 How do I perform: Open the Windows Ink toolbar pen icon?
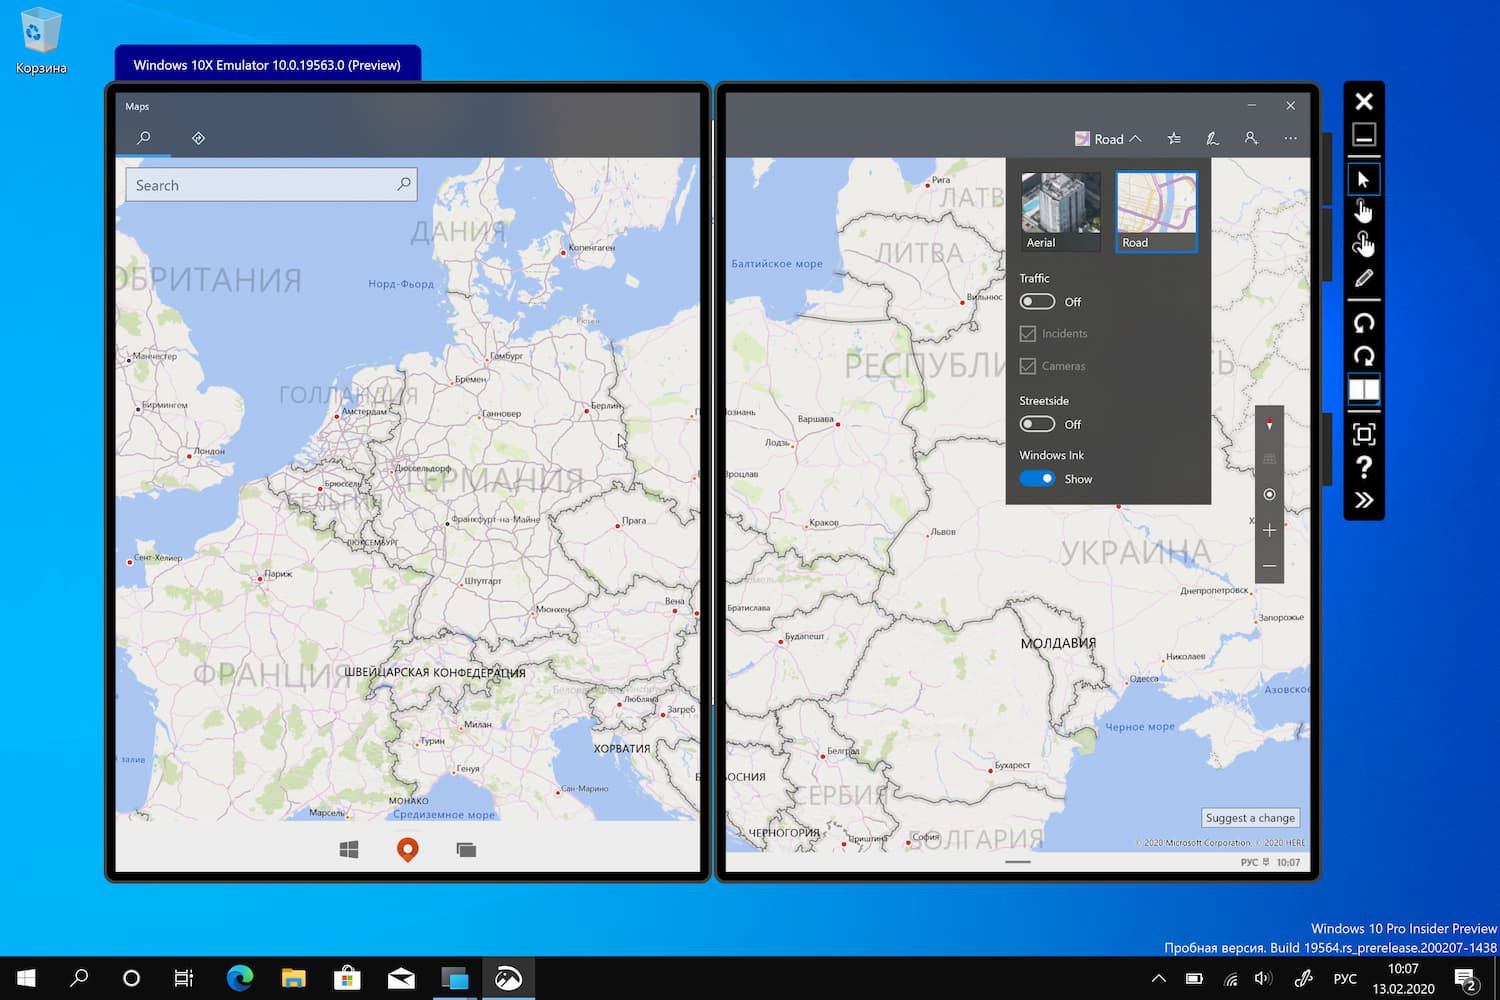coord(1212,138)
